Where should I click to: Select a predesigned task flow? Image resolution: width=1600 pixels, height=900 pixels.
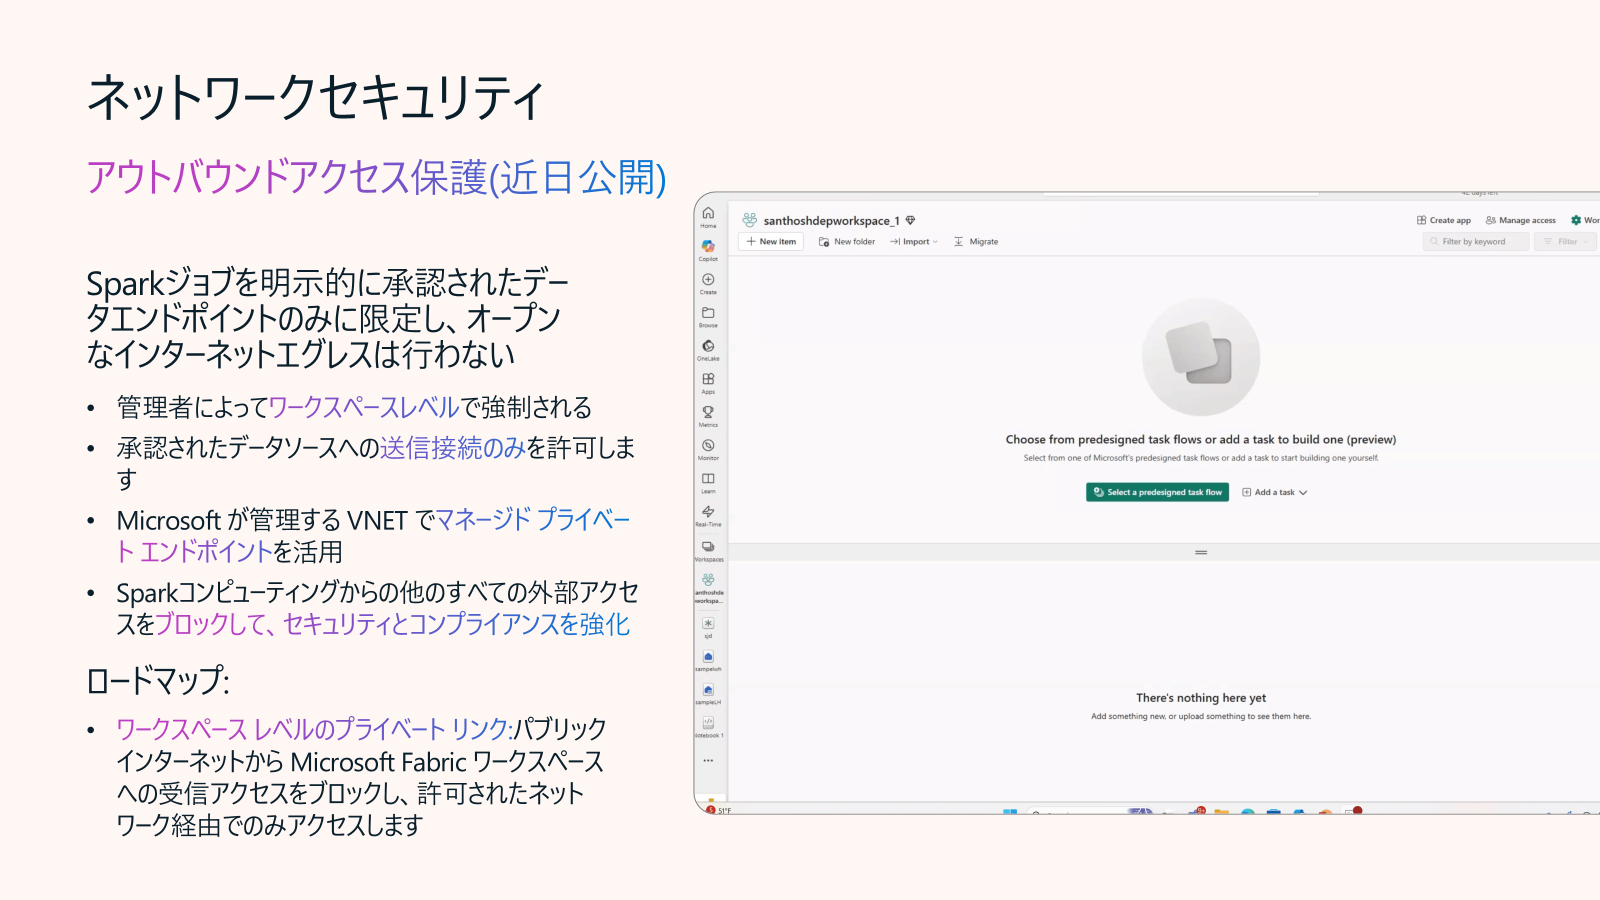[1157, 492]
